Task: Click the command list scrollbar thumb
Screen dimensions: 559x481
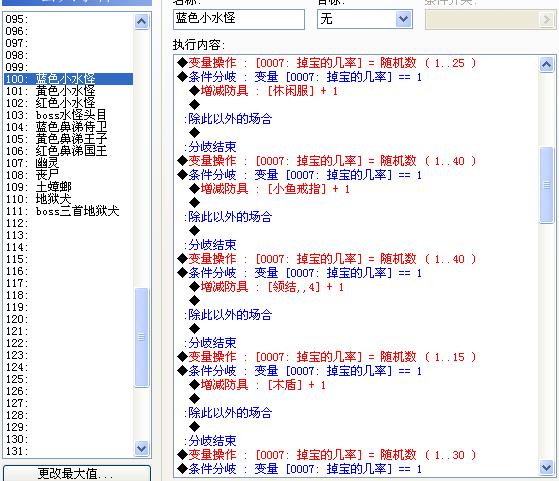Action: tap(547, 185)
